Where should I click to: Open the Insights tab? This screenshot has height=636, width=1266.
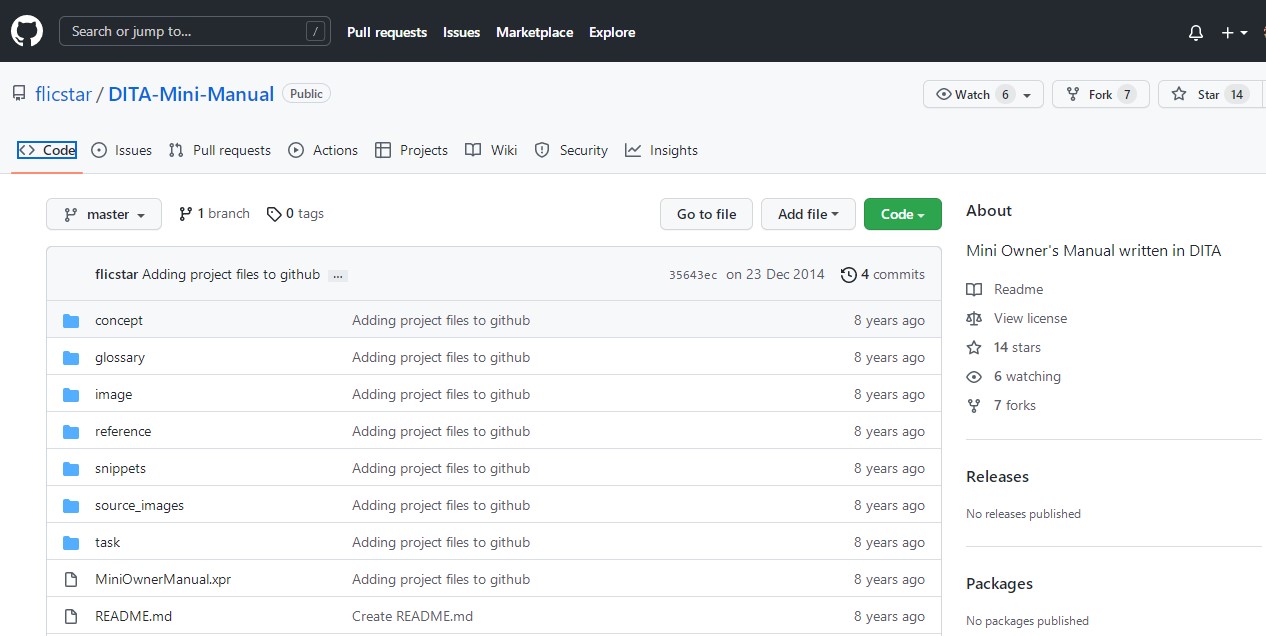661,150
